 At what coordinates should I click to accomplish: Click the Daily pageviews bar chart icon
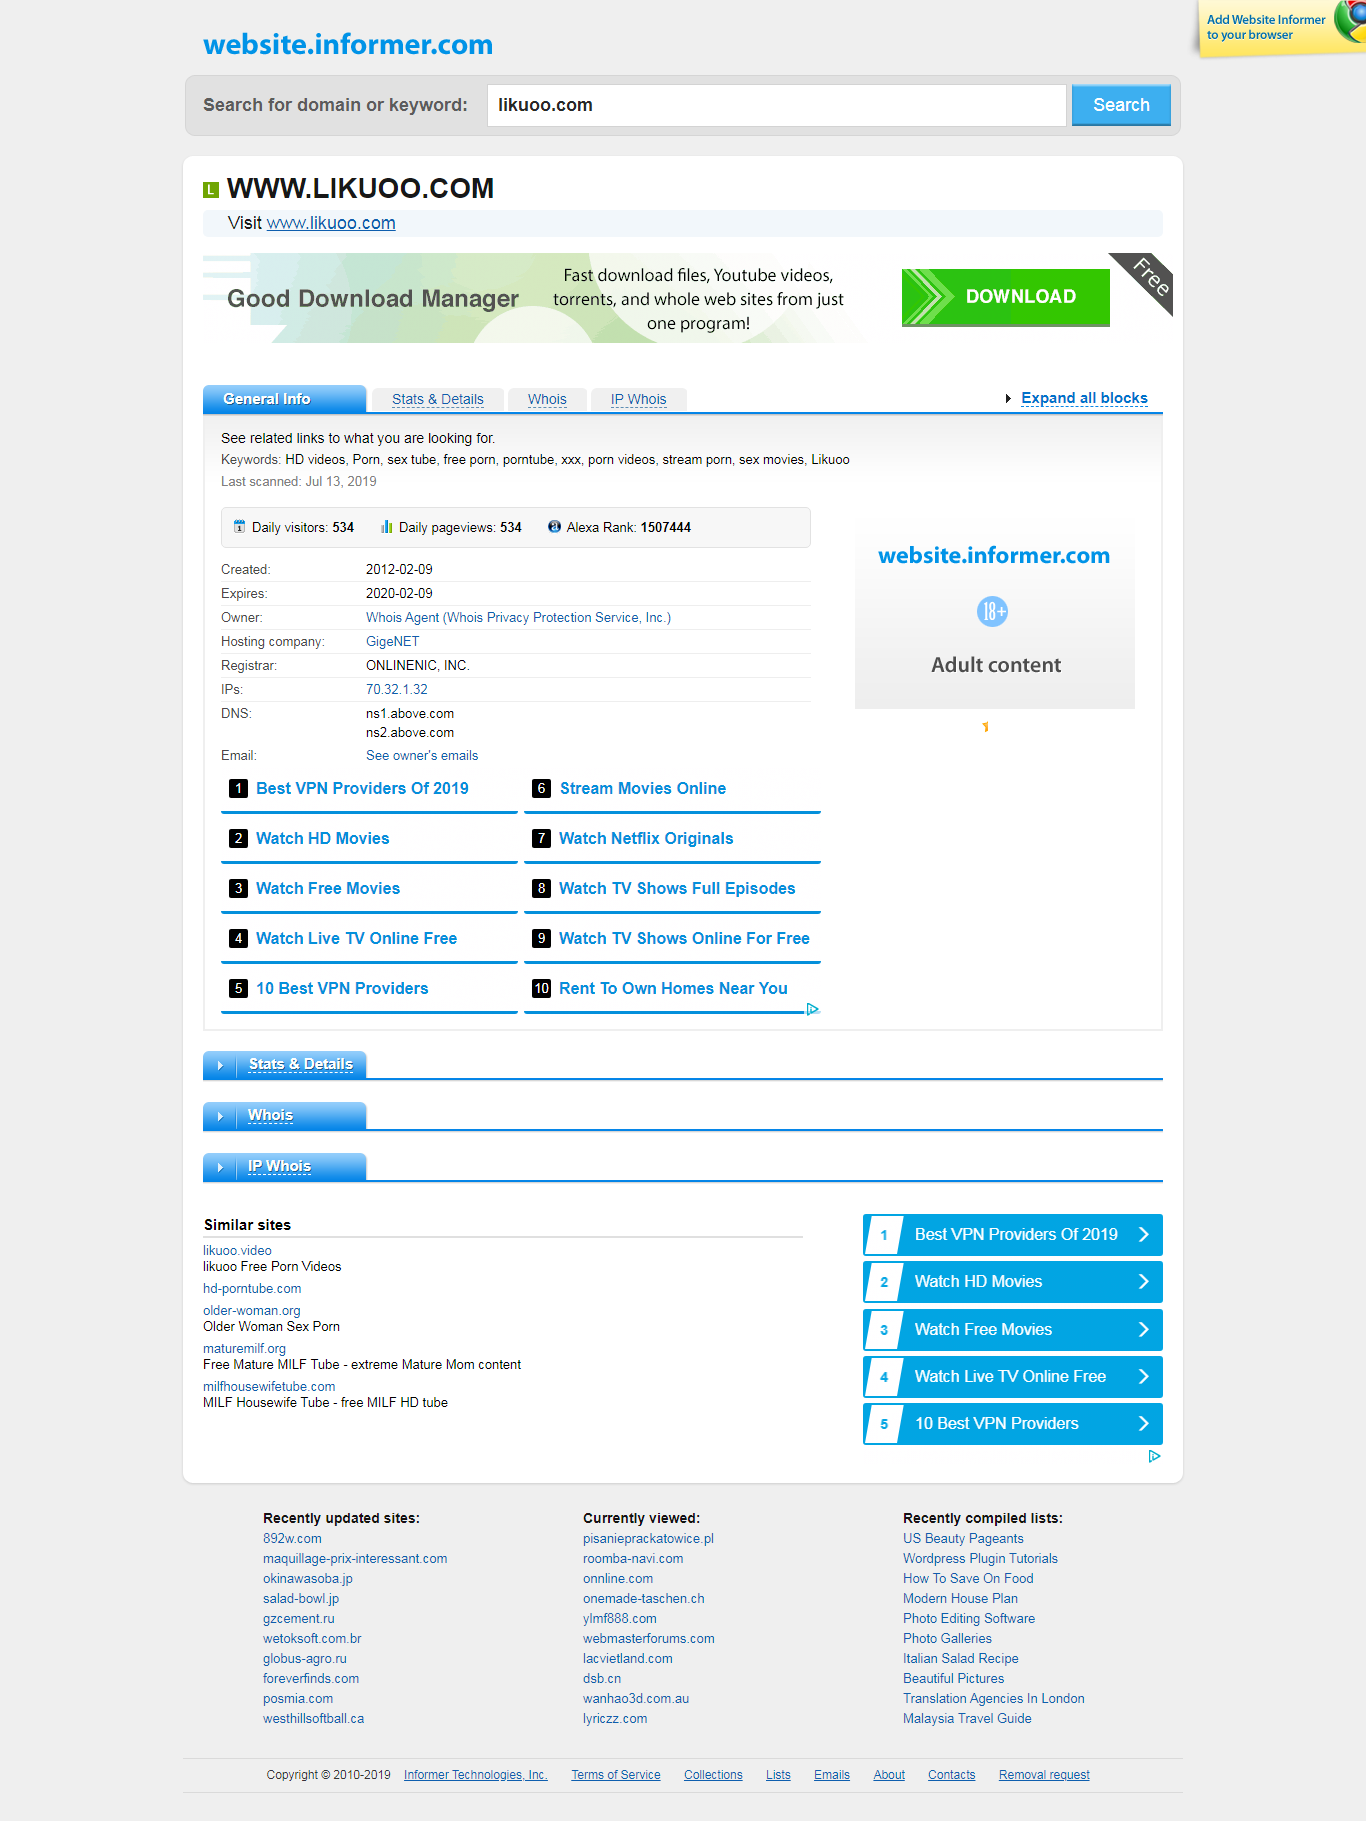tap(386, 526)
